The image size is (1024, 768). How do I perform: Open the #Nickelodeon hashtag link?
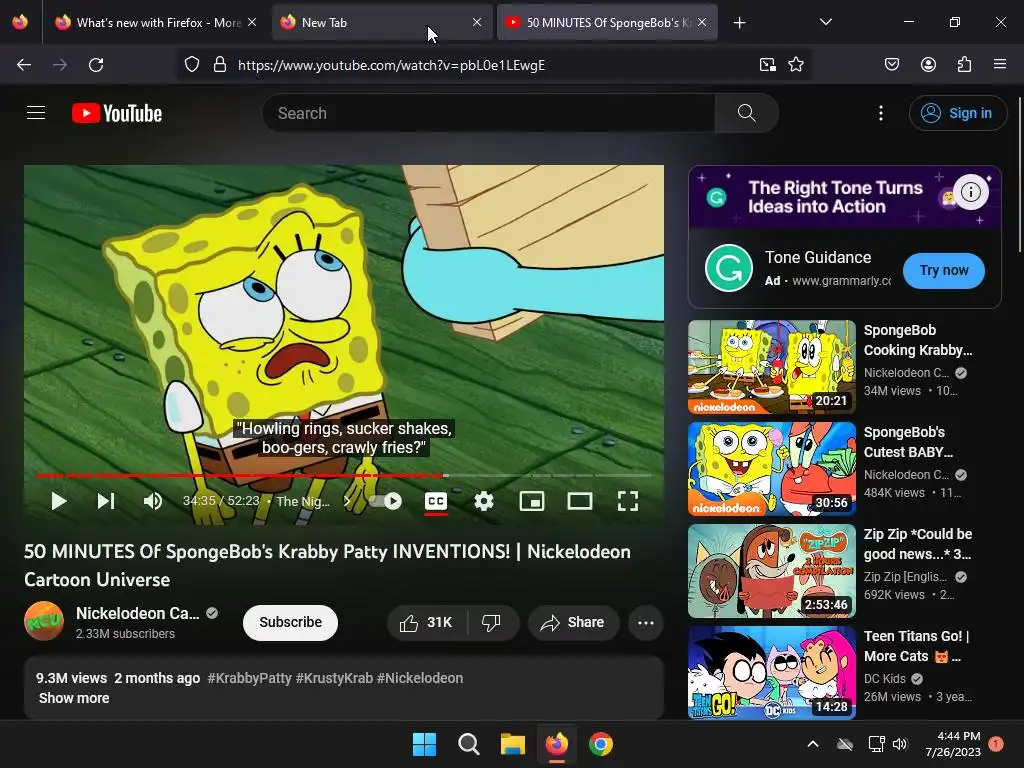click(420, 678)
